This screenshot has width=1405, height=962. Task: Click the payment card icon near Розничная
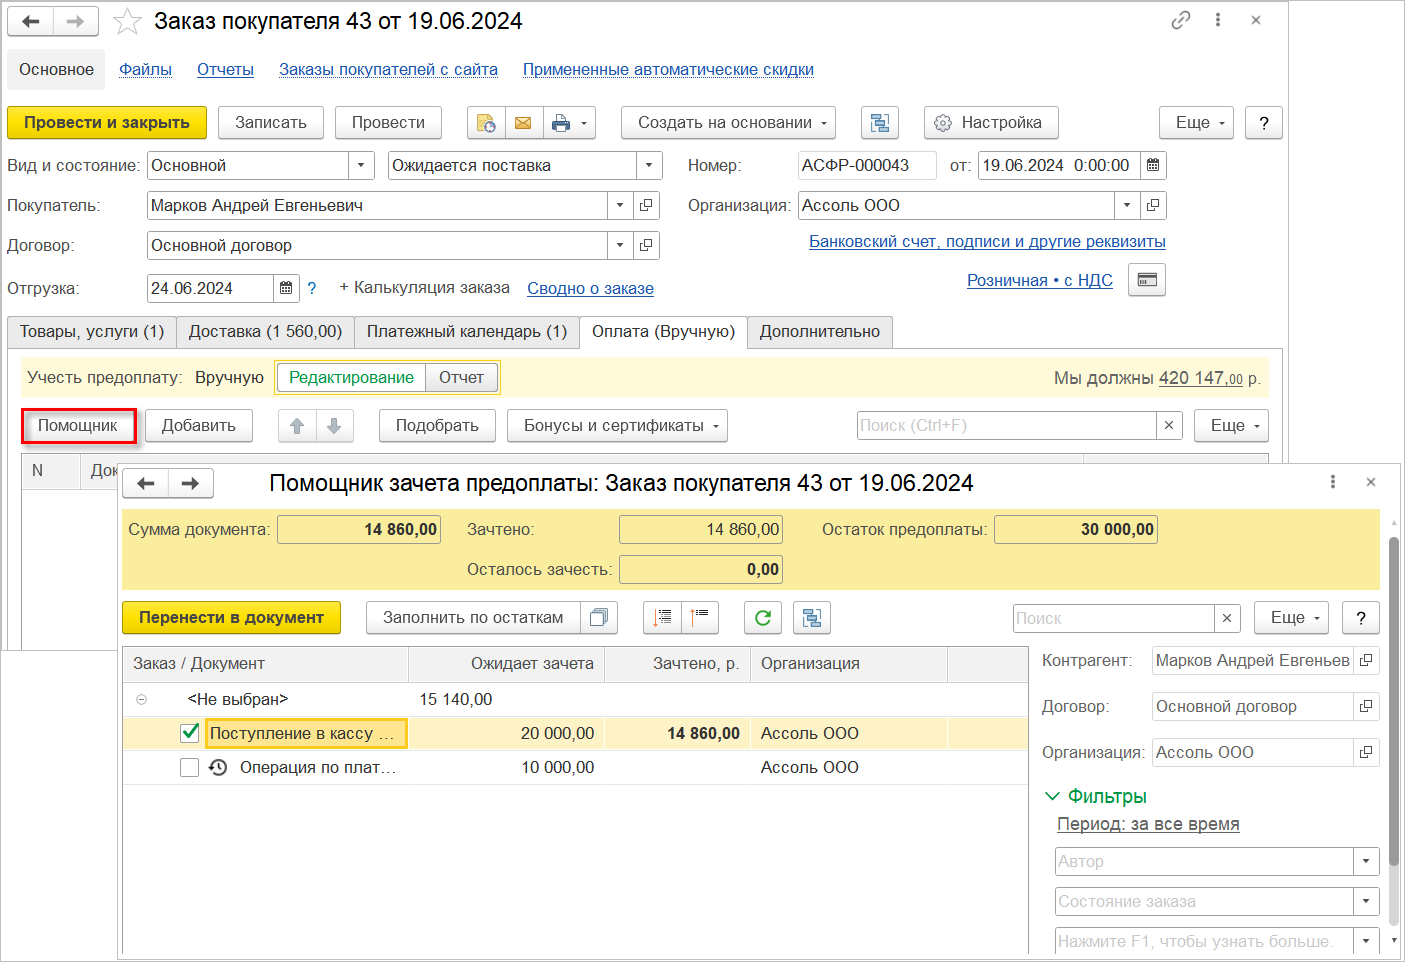coord(1147,280)
